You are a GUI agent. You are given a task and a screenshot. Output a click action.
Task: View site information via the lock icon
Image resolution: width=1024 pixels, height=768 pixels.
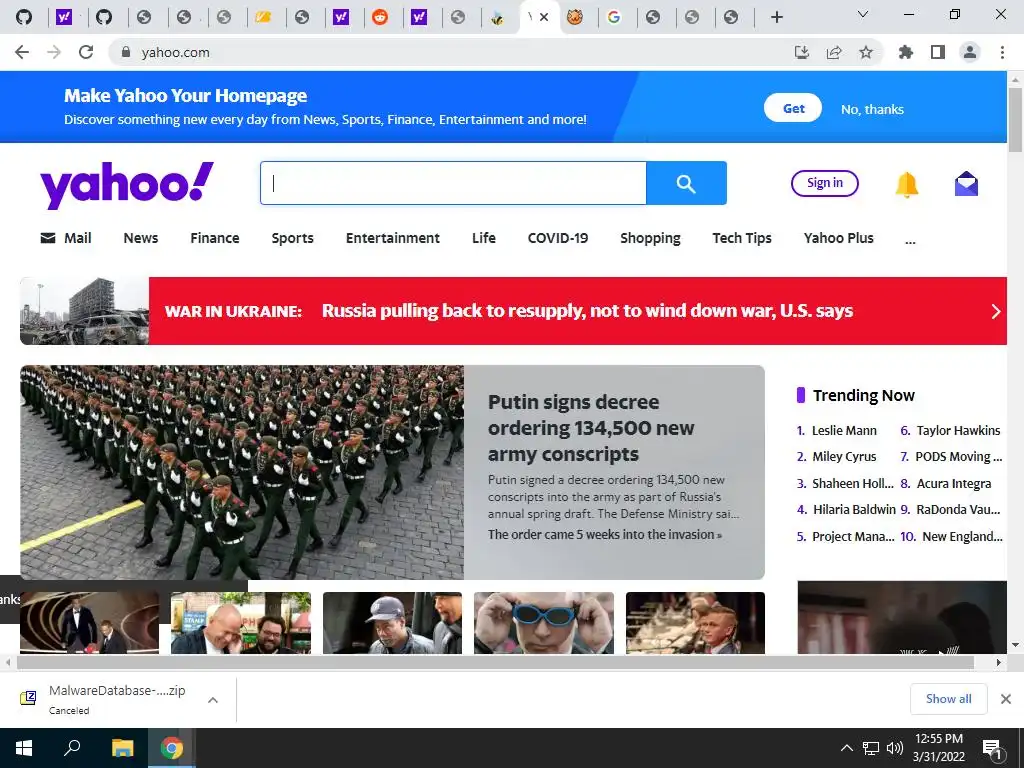coord(126,52)
